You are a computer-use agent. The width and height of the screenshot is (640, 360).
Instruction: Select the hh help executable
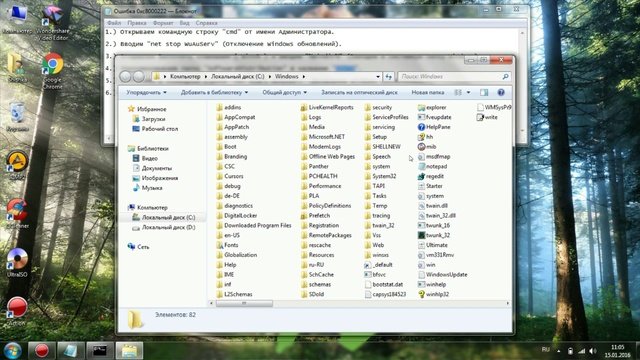425,137
